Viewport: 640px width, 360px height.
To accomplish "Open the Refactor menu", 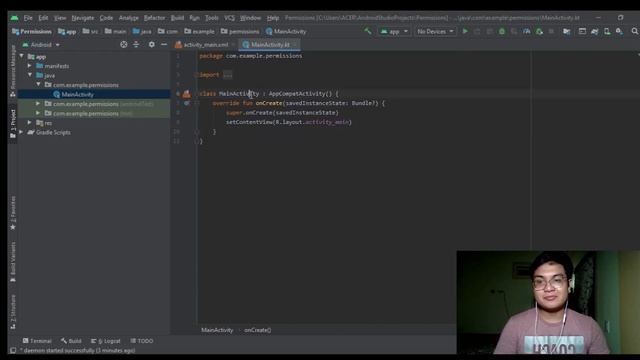I will tap(155, 18).
